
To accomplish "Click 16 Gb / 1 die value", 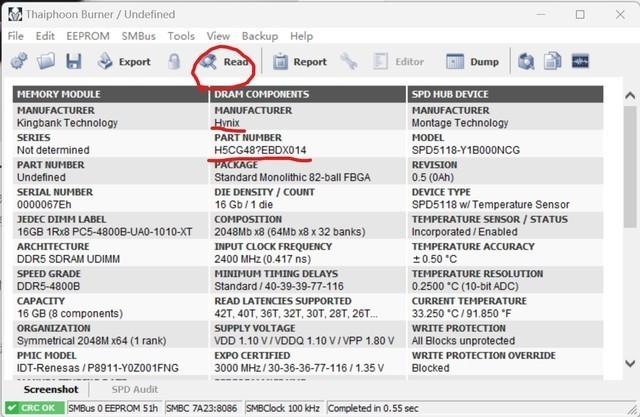I will (244, 205).
